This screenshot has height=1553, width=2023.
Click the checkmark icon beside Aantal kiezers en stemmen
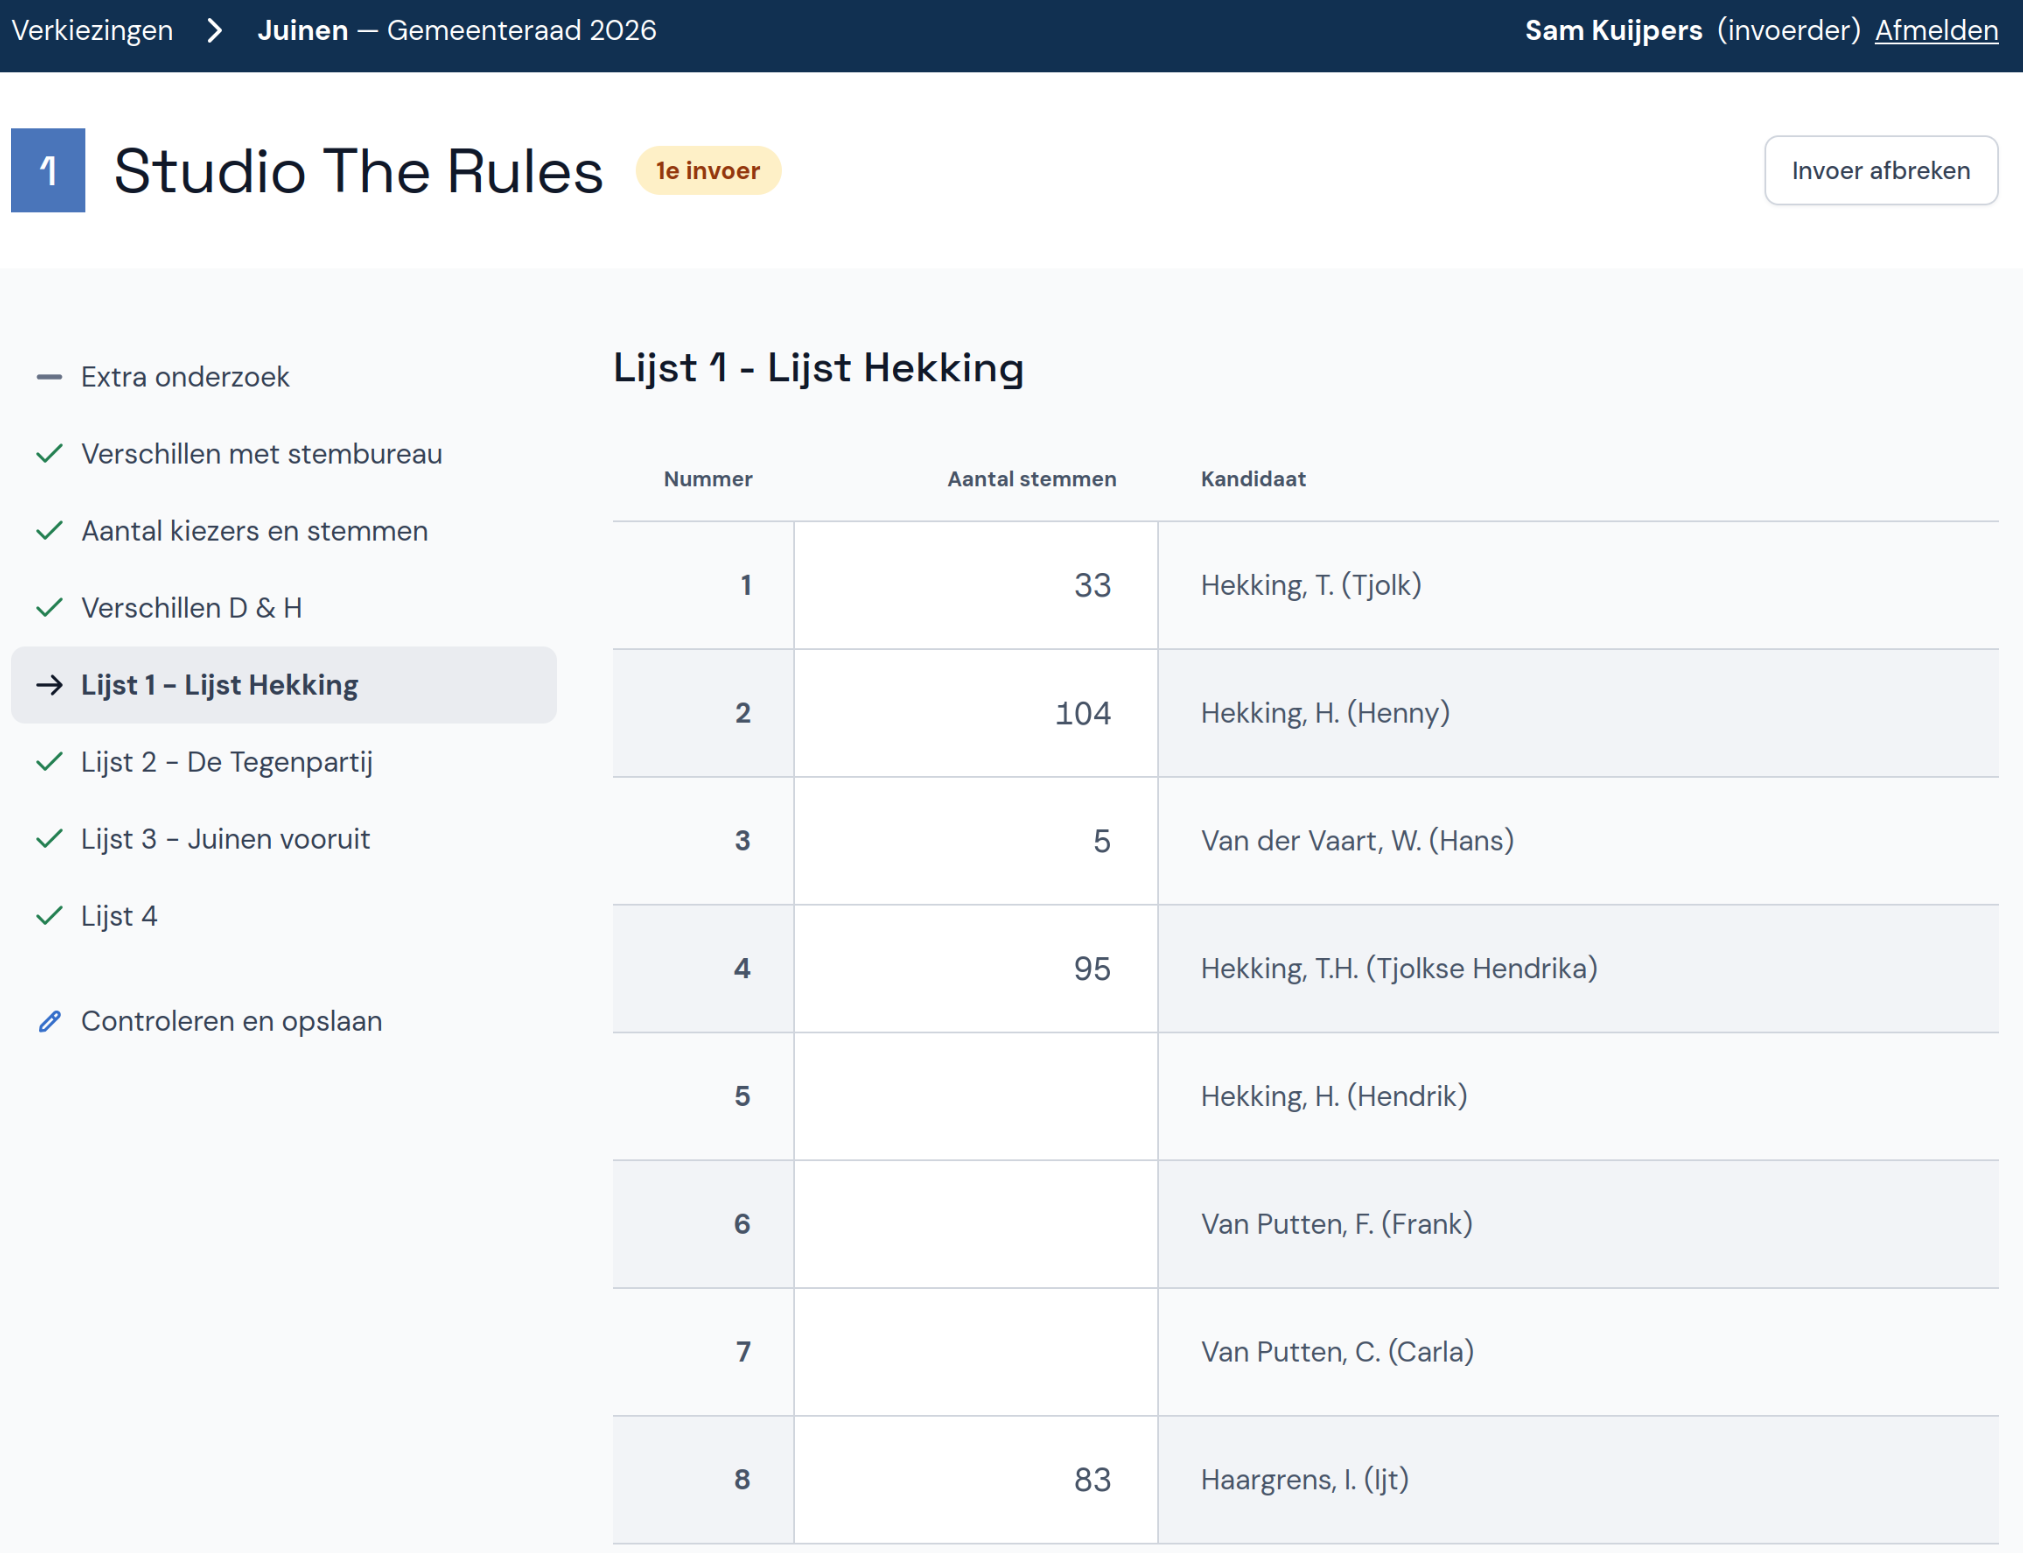coord(49,531)
